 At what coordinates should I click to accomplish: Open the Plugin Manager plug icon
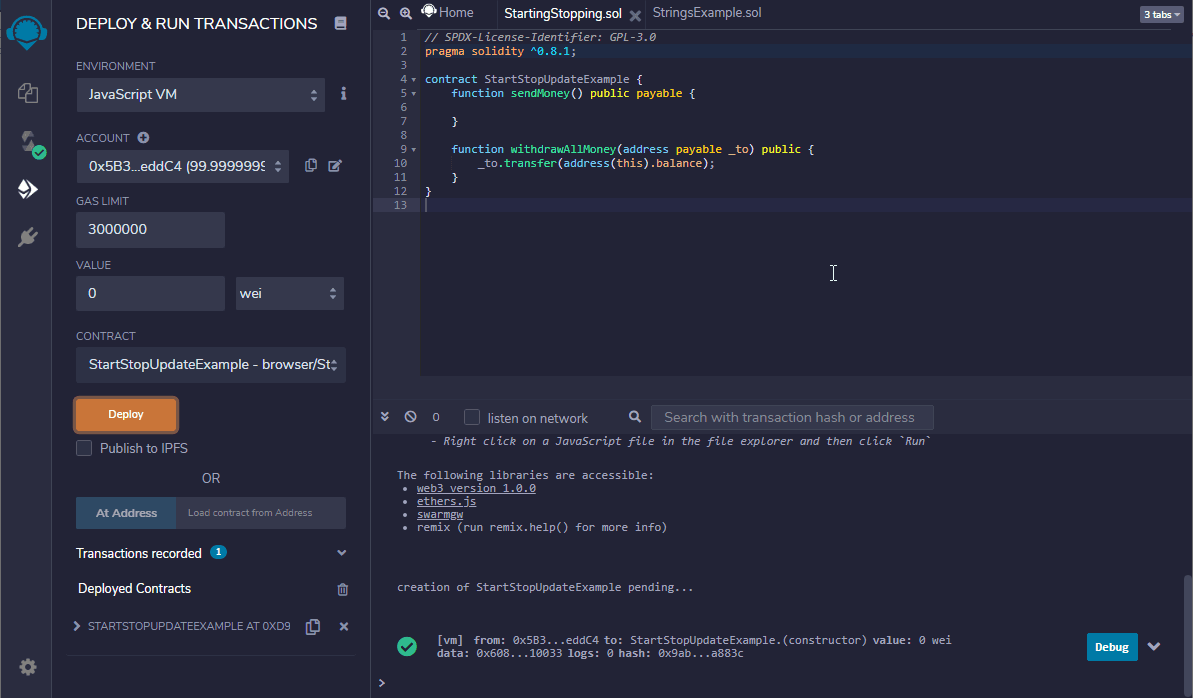pyautogui.click(x=27, y=237)
